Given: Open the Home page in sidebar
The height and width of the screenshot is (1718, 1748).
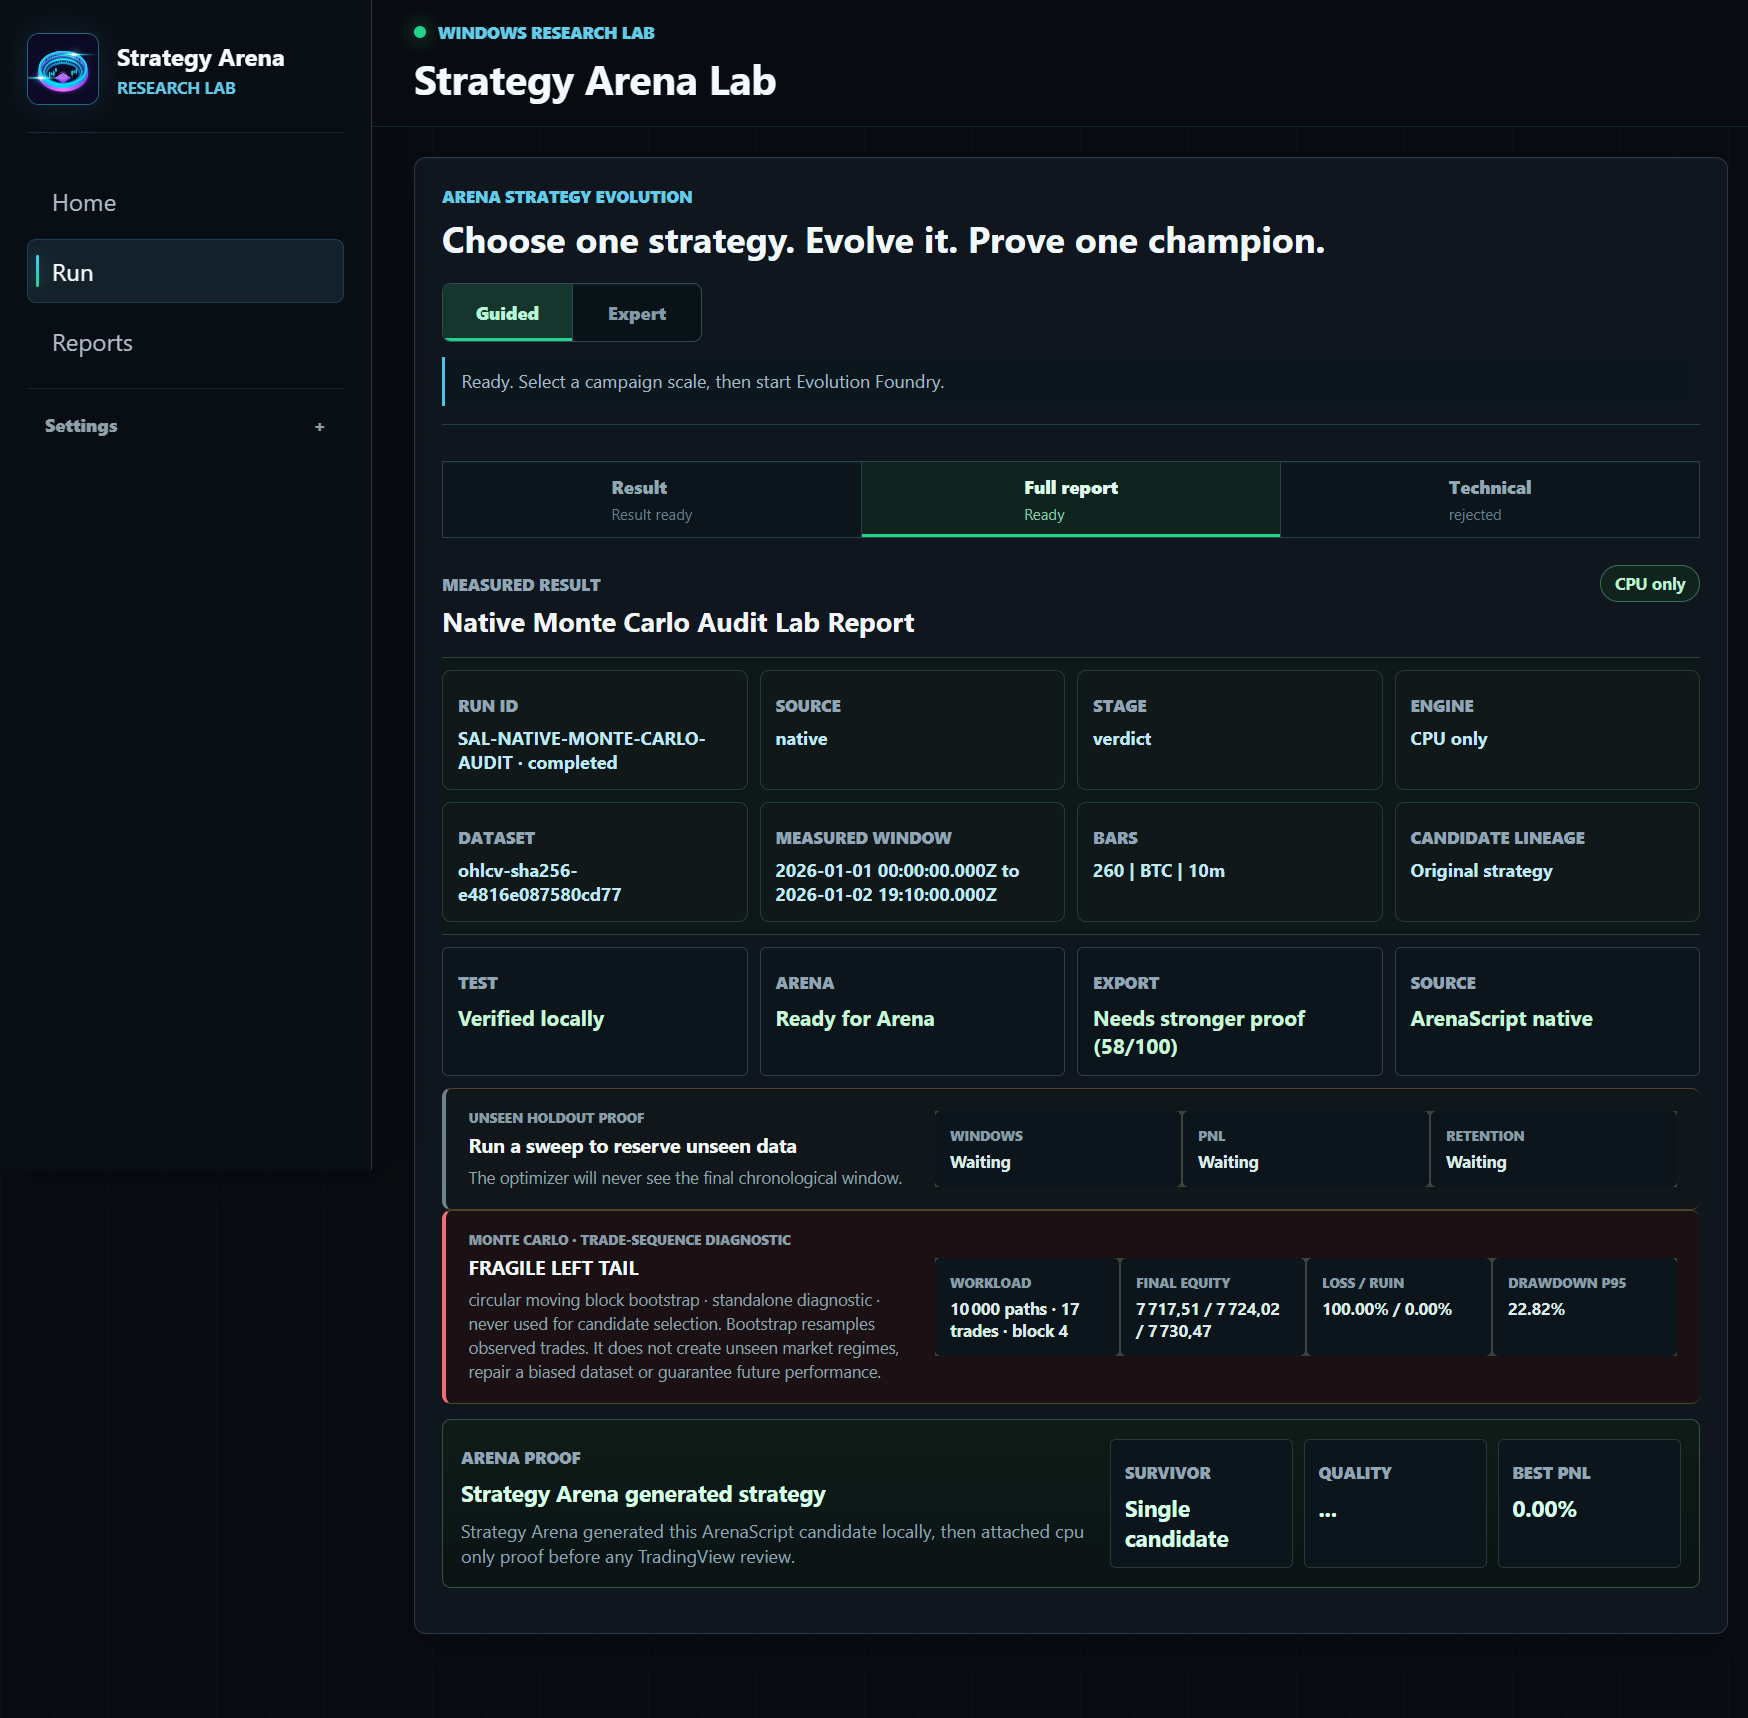Looking at the screenshot, I should (185, 203).
